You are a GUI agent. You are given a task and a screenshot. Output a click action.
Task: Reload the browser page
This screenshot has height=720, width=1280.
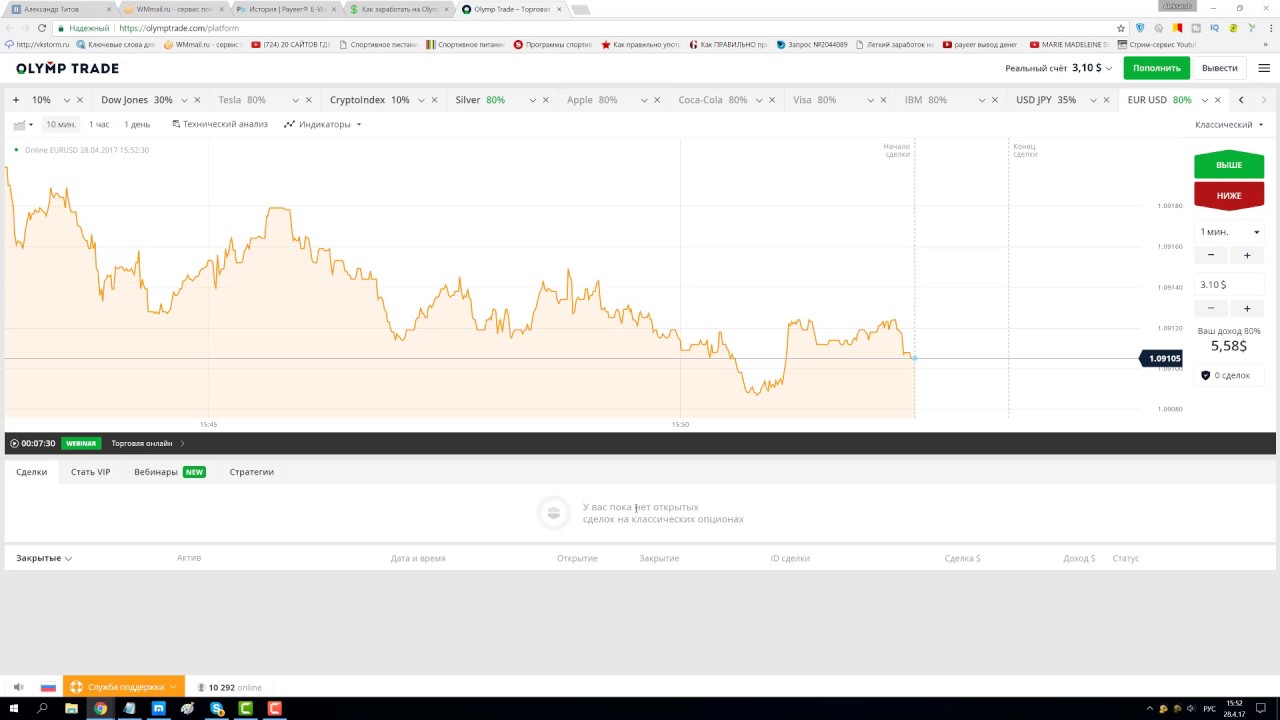point(42,28)
